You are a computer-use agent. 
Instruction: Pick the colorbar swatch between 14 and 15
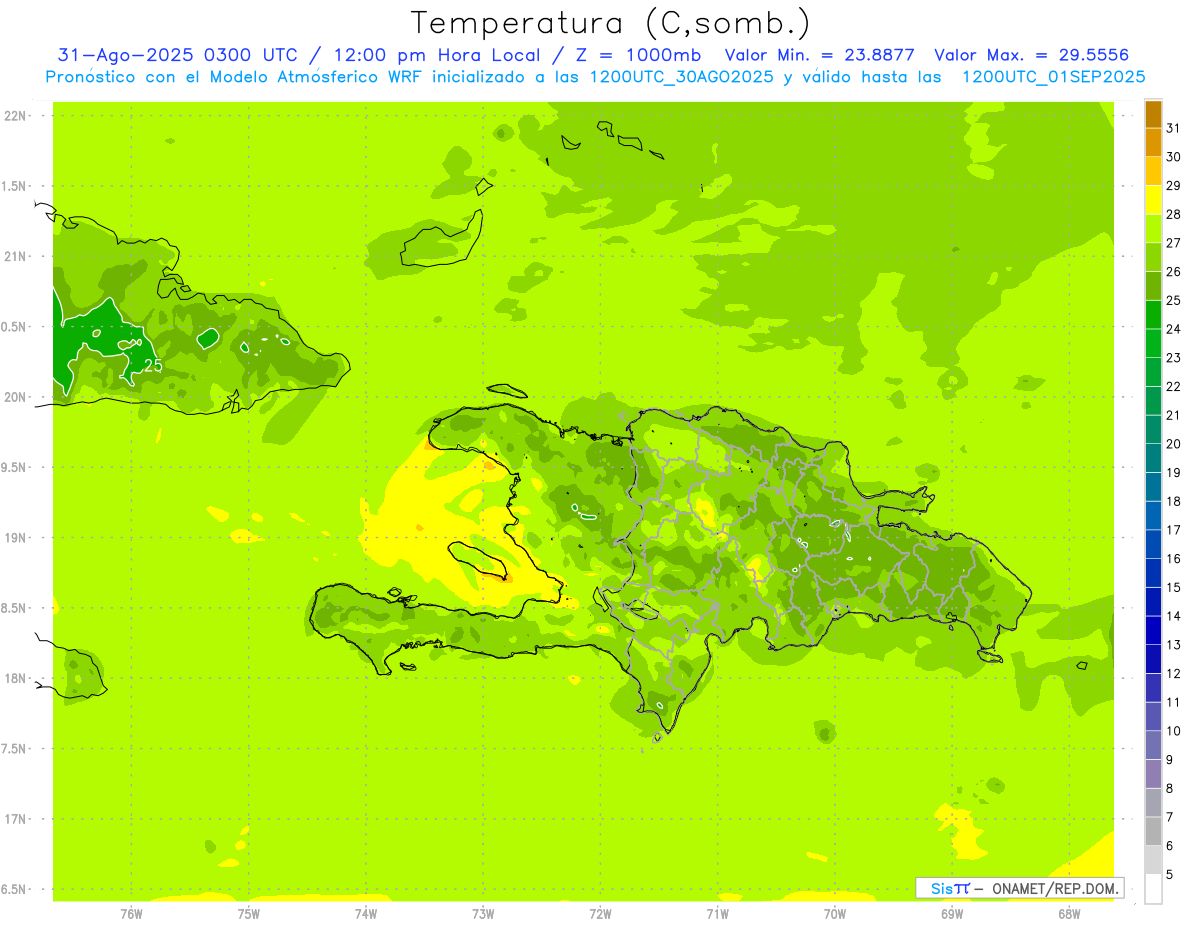point(1153,602)
